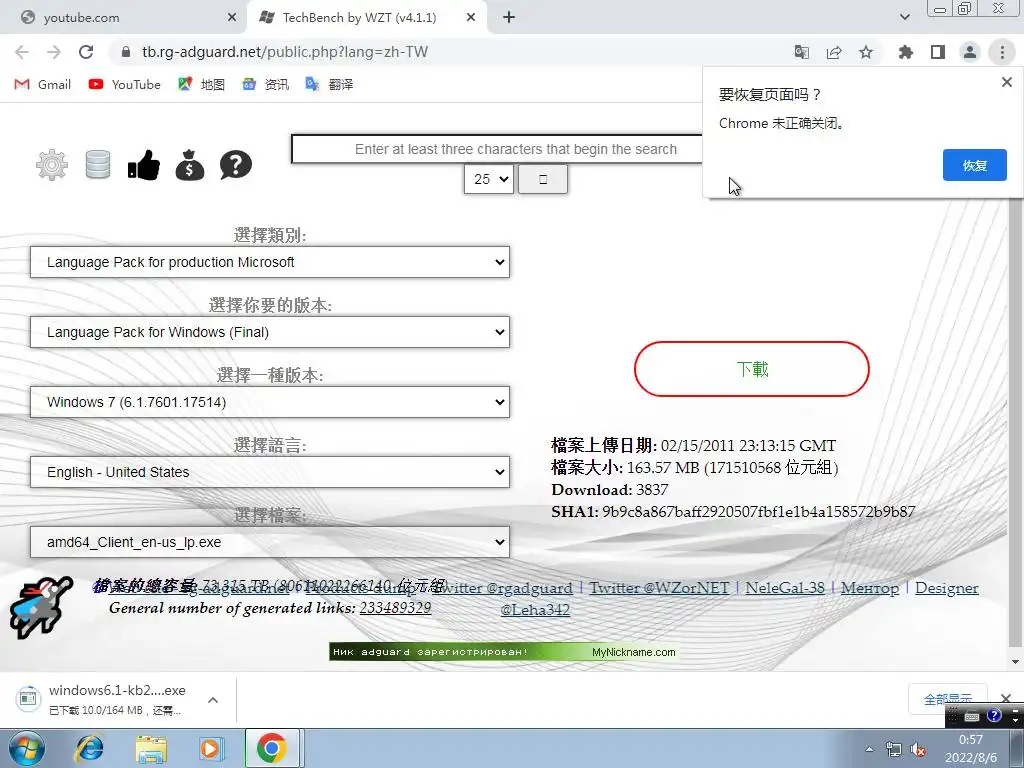Click the small square button beside 25

[543, 179]
